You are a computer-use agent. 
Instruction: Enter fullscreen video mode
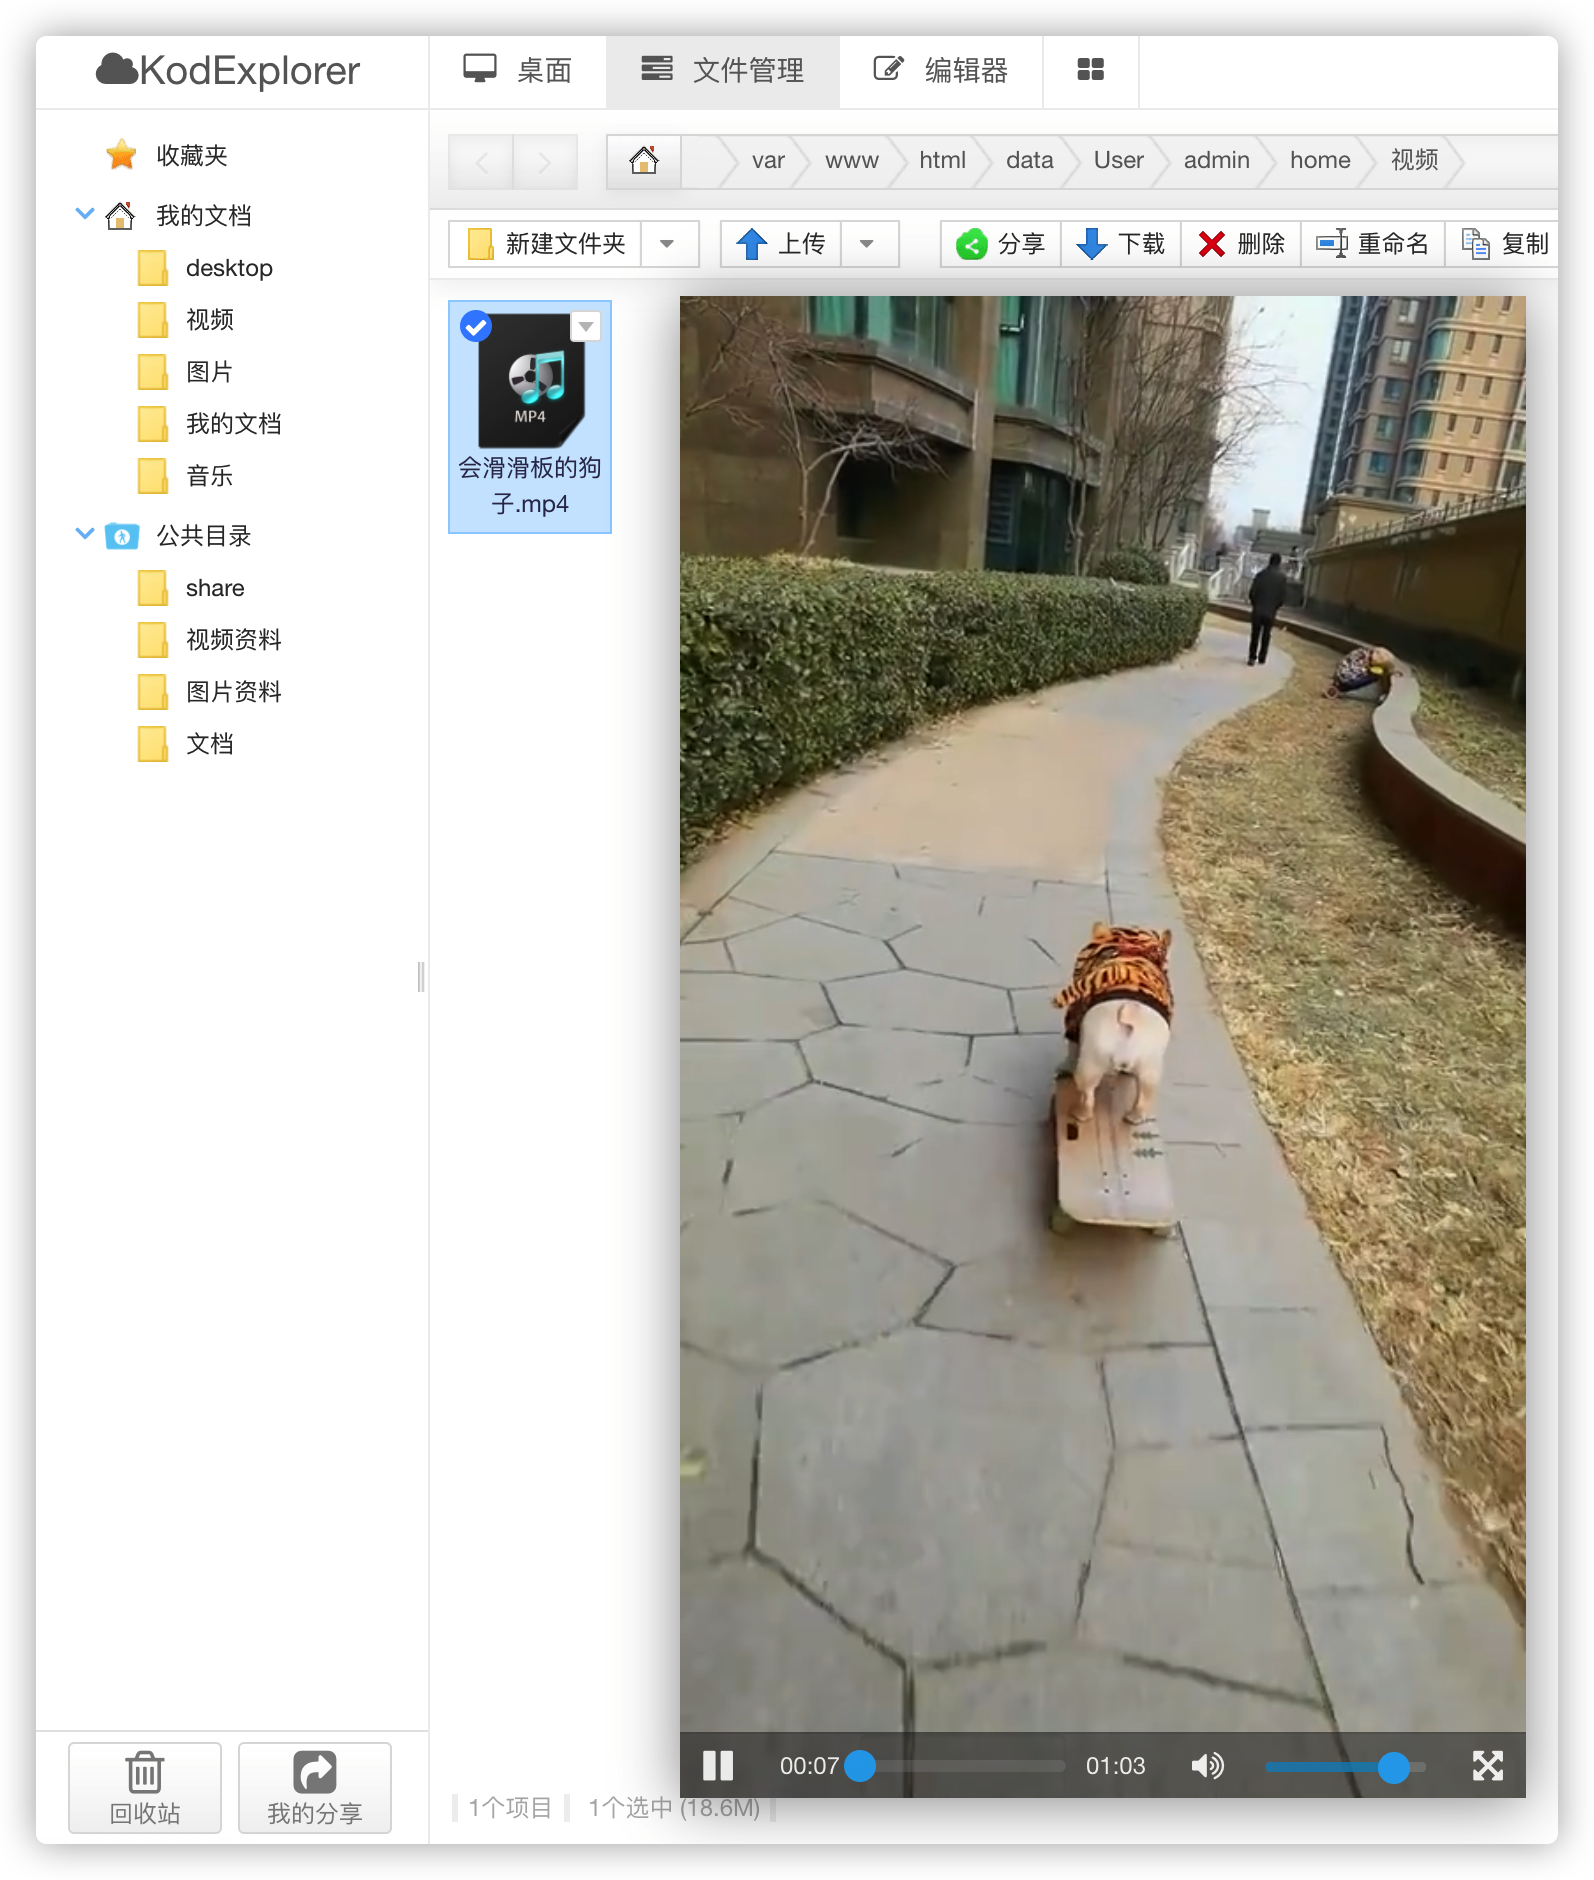tap(1487, 1766)
